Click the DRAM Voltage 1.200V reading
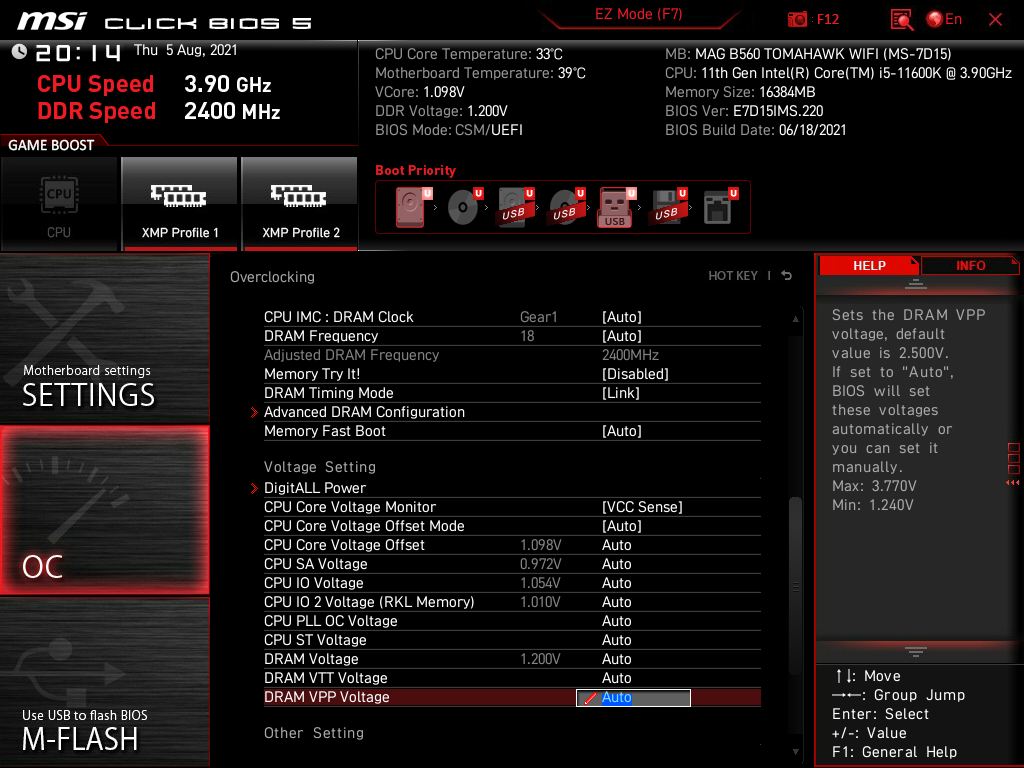Viewport: 1024px width, 768px height. coord(540,659)
